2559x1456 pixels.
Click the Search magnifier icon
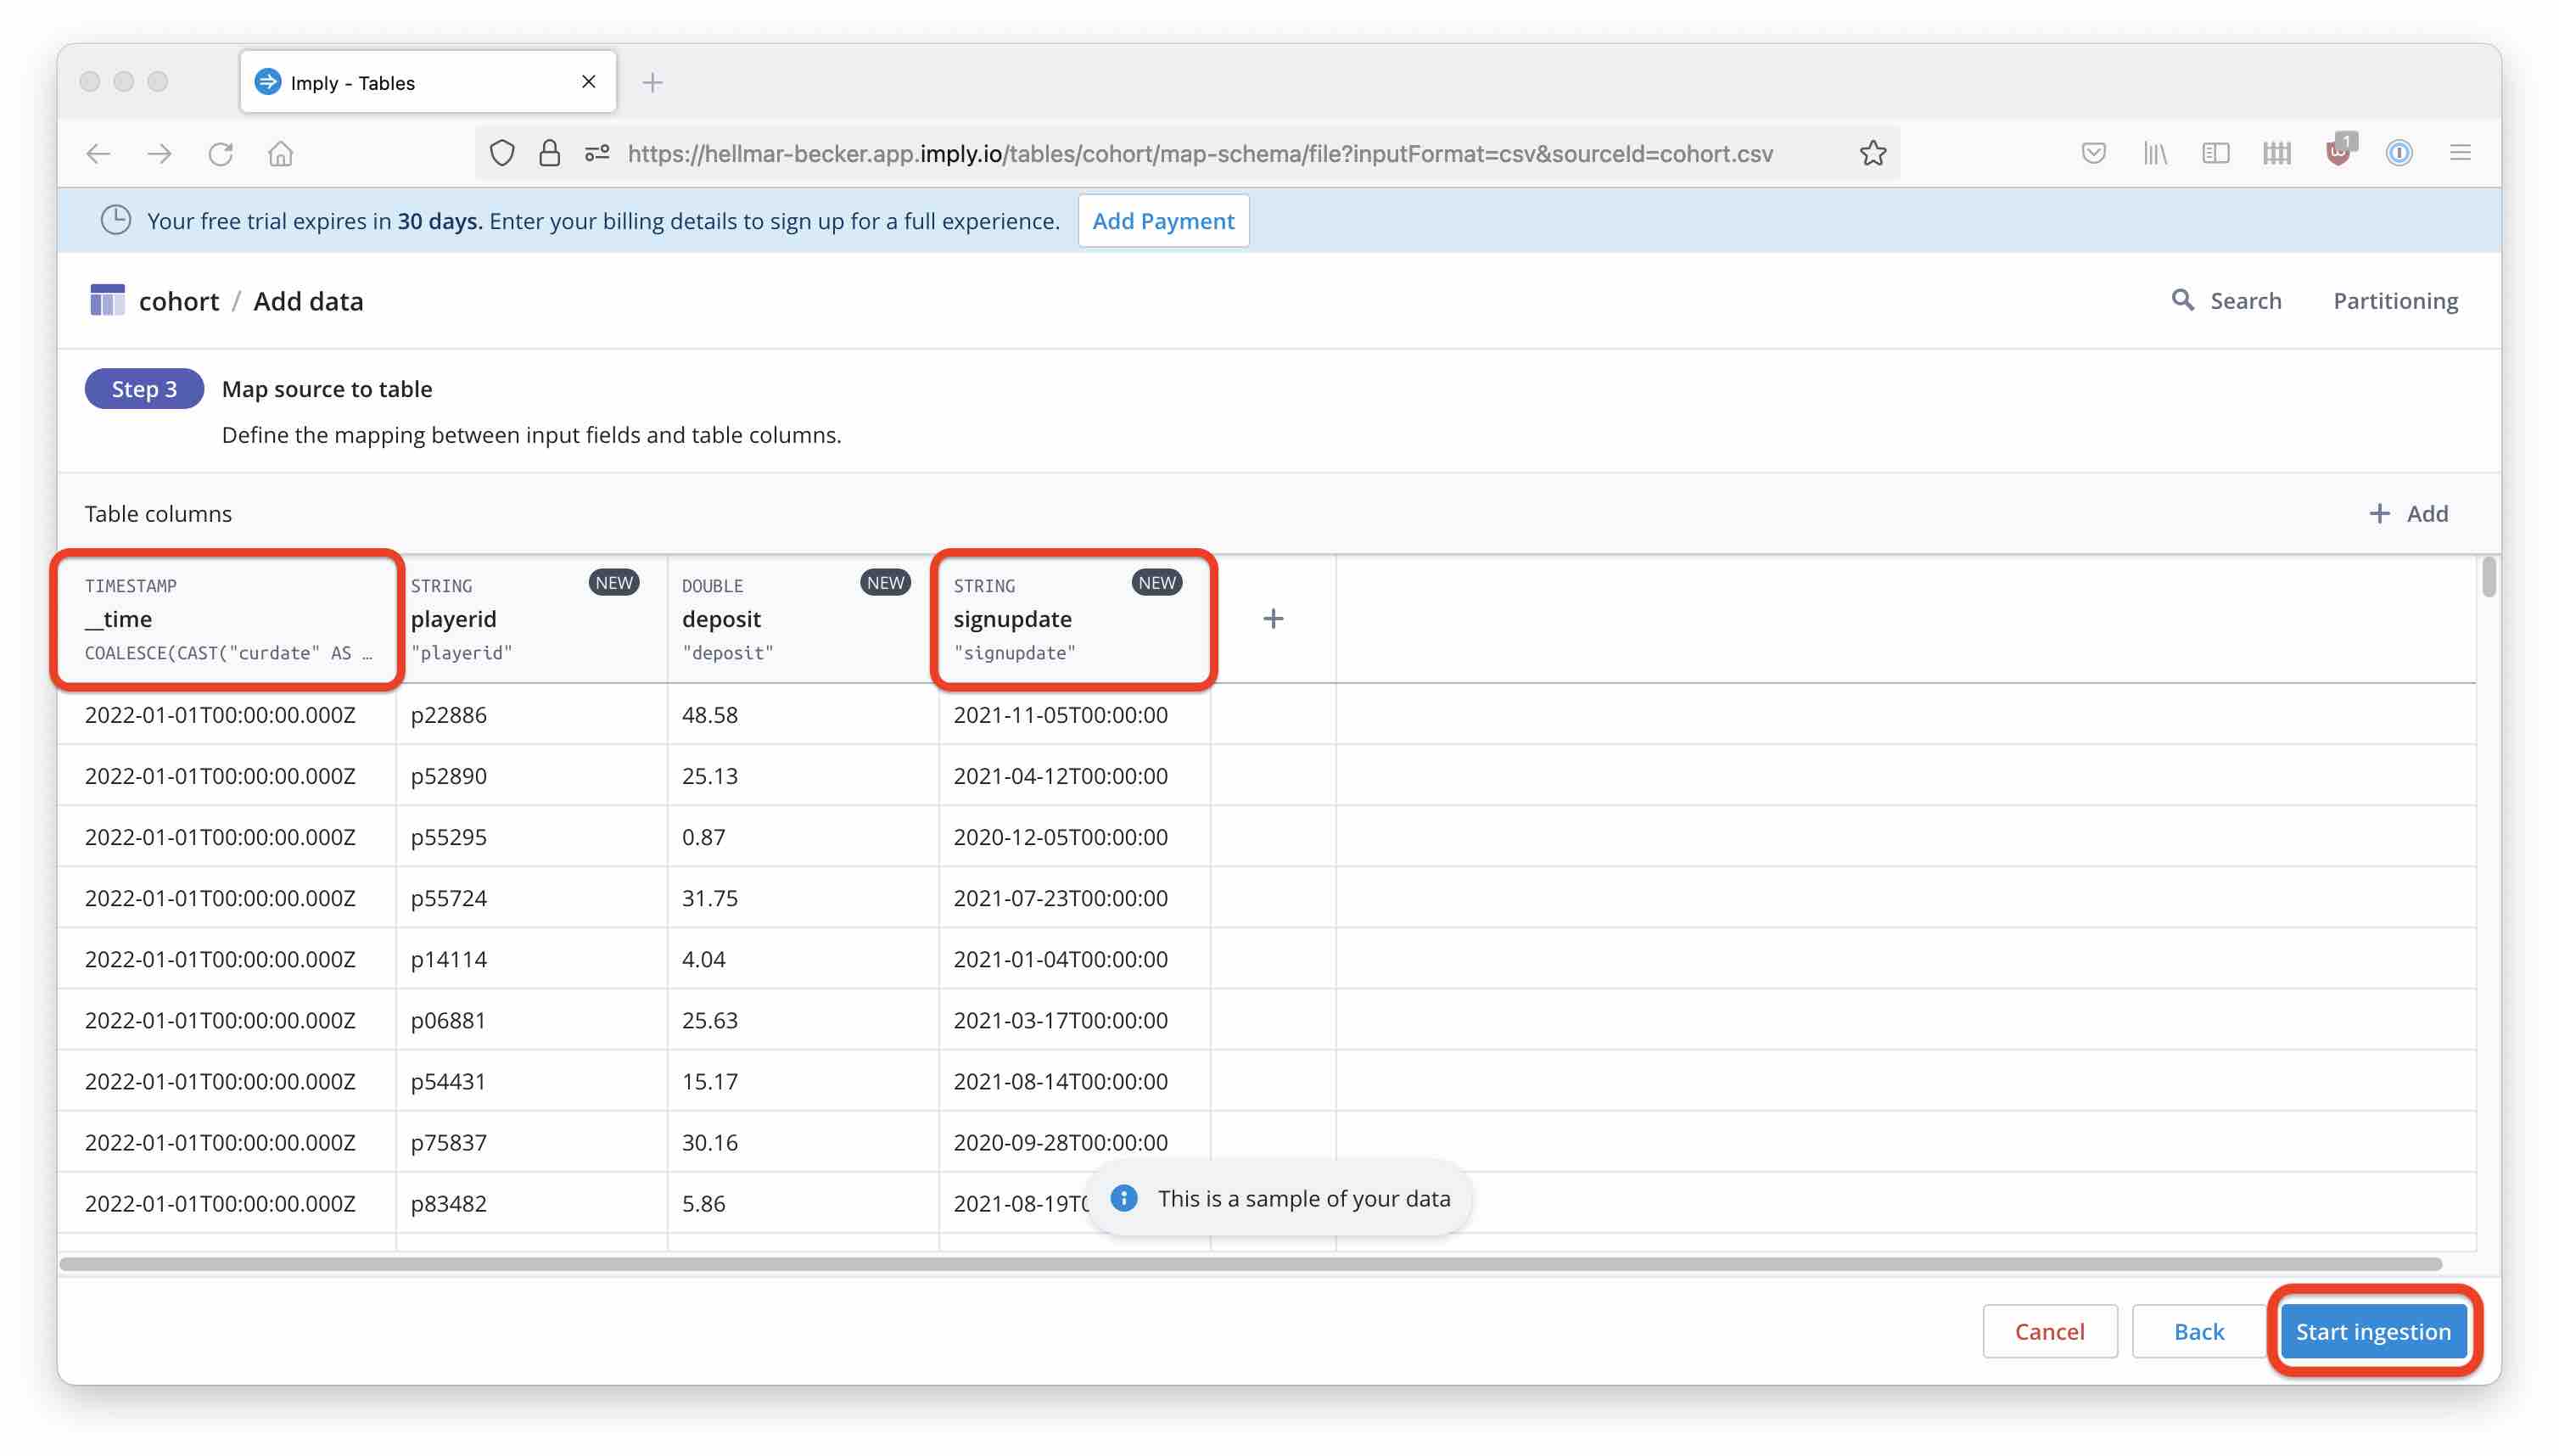click(x=2182, y=300)
